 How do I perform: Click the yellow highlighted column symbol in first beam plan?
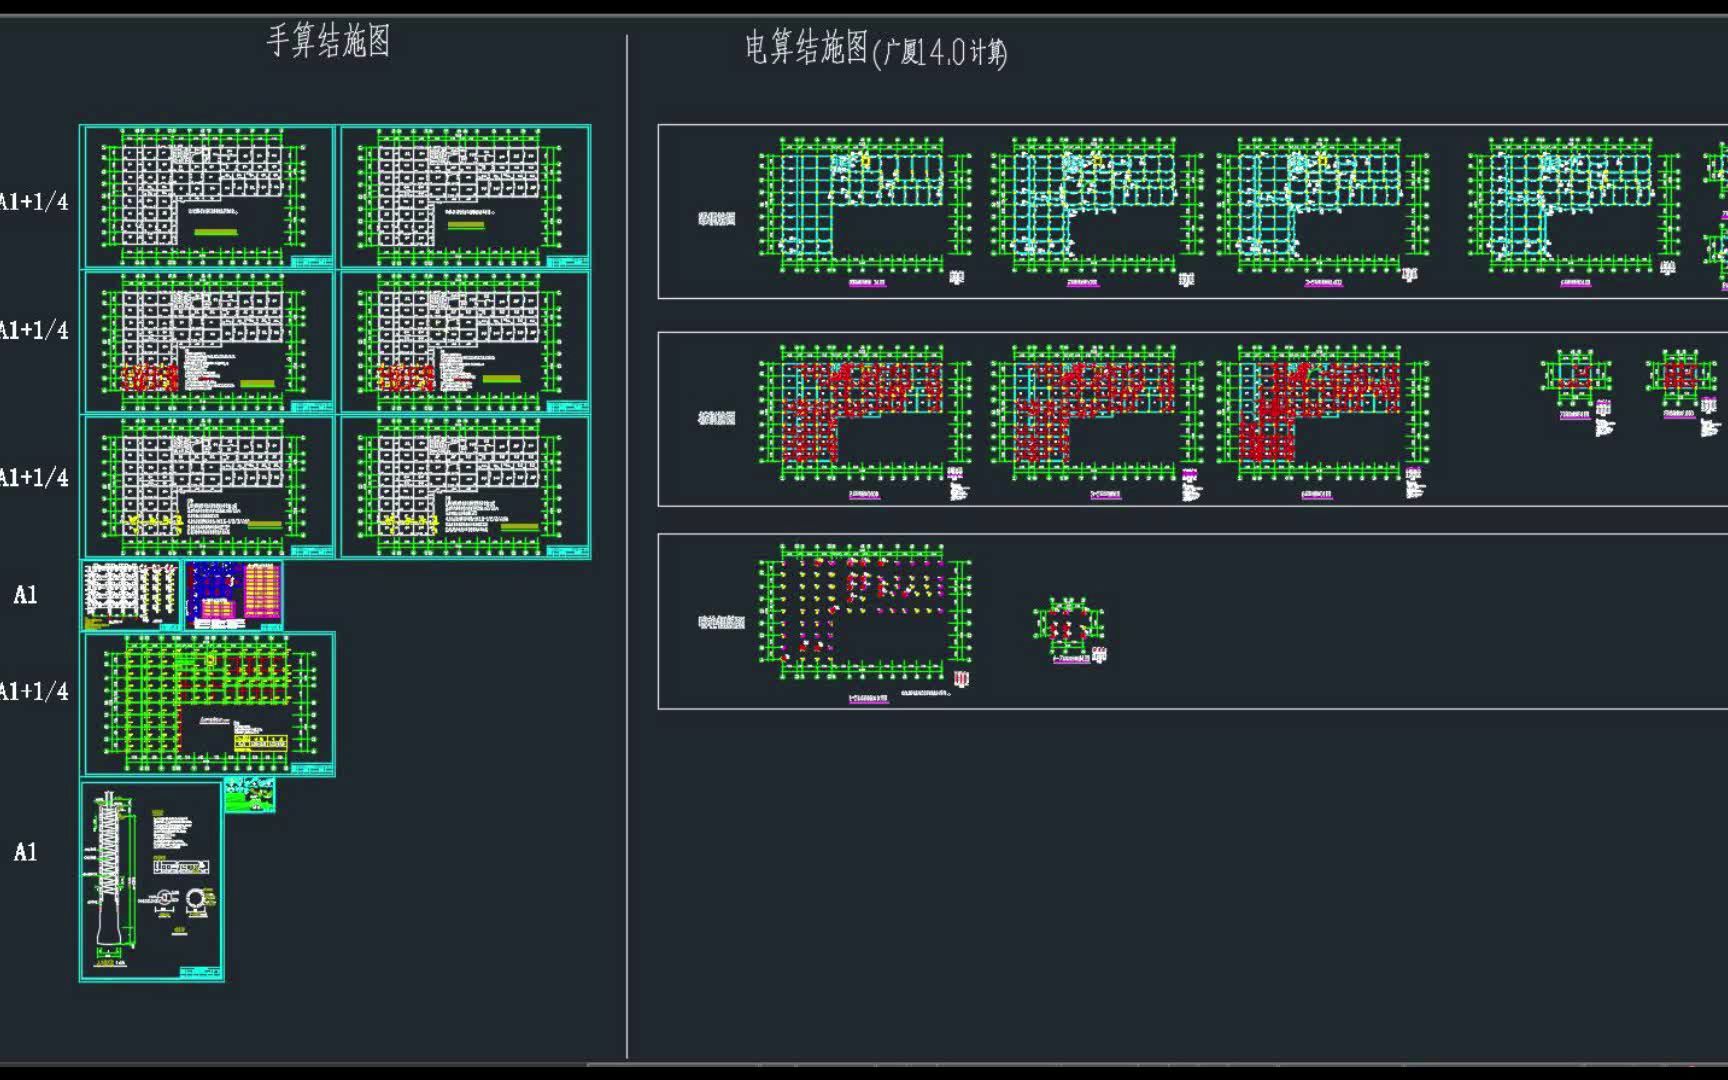(865, 161)
